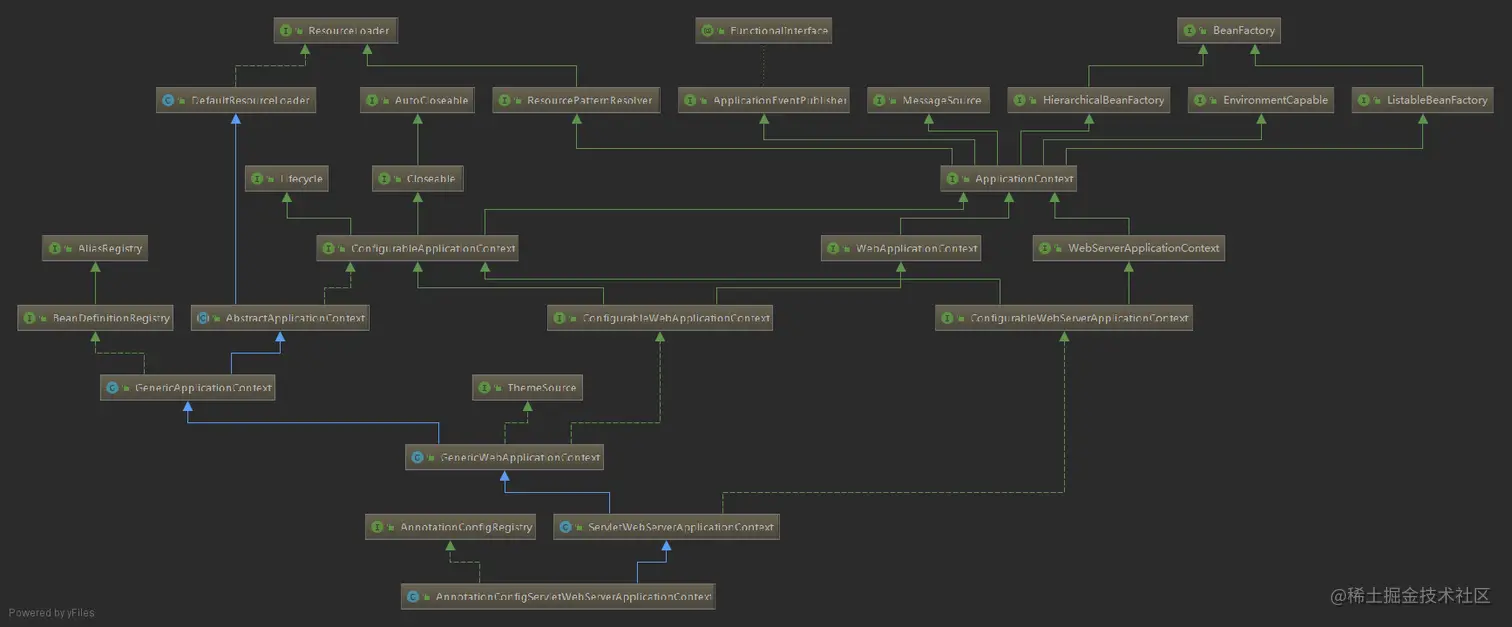The height and width of the screenshot is (627, 1512).
Task: Click the class icon on DefaultResourceLoader node
Action: tap(167, 100)
